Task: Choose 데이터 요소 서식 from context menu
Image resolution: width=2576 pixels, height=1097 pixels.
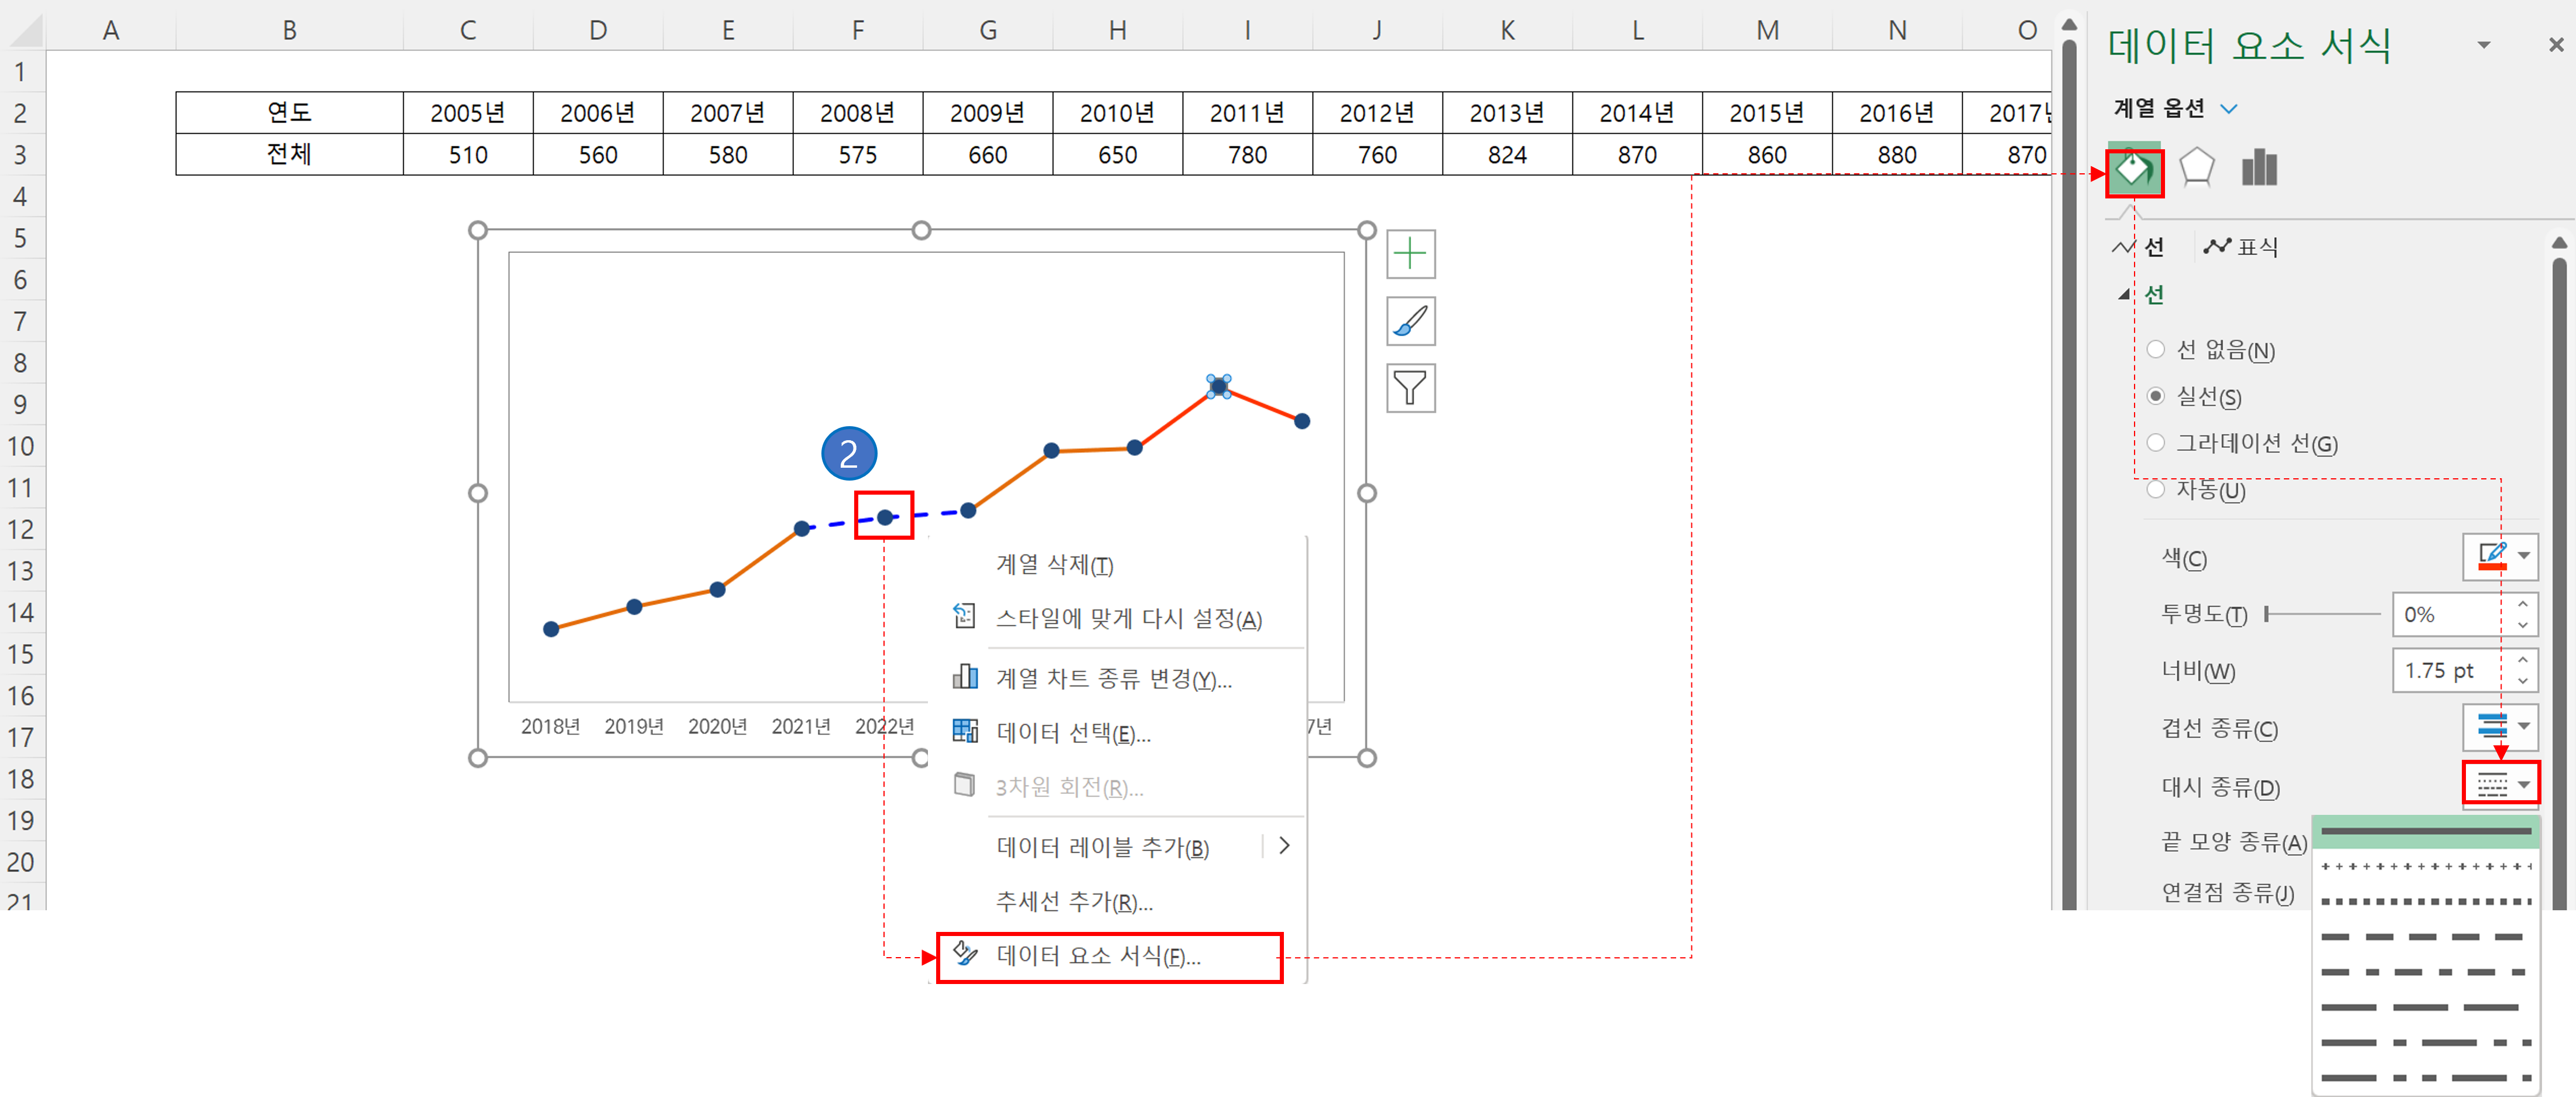Action: click(1098, 956)
